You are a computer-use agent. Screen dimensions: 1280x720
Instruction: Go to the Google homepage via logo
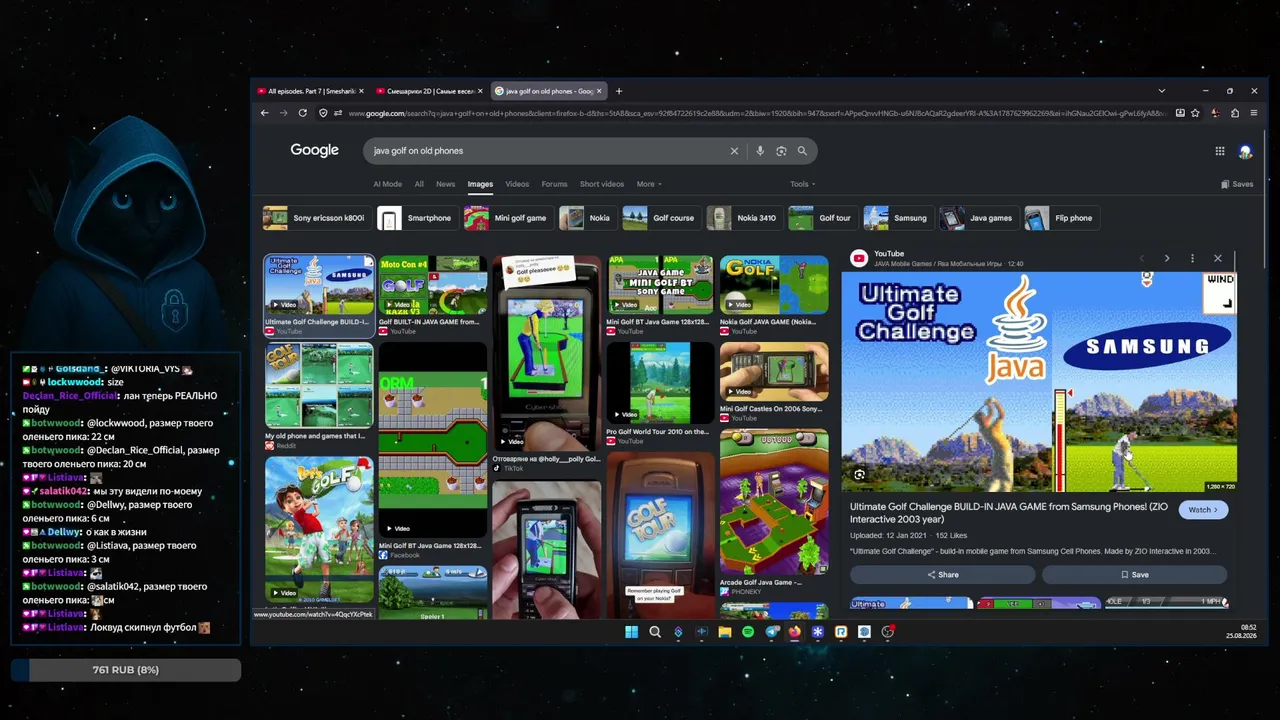[x=314, y=150]
